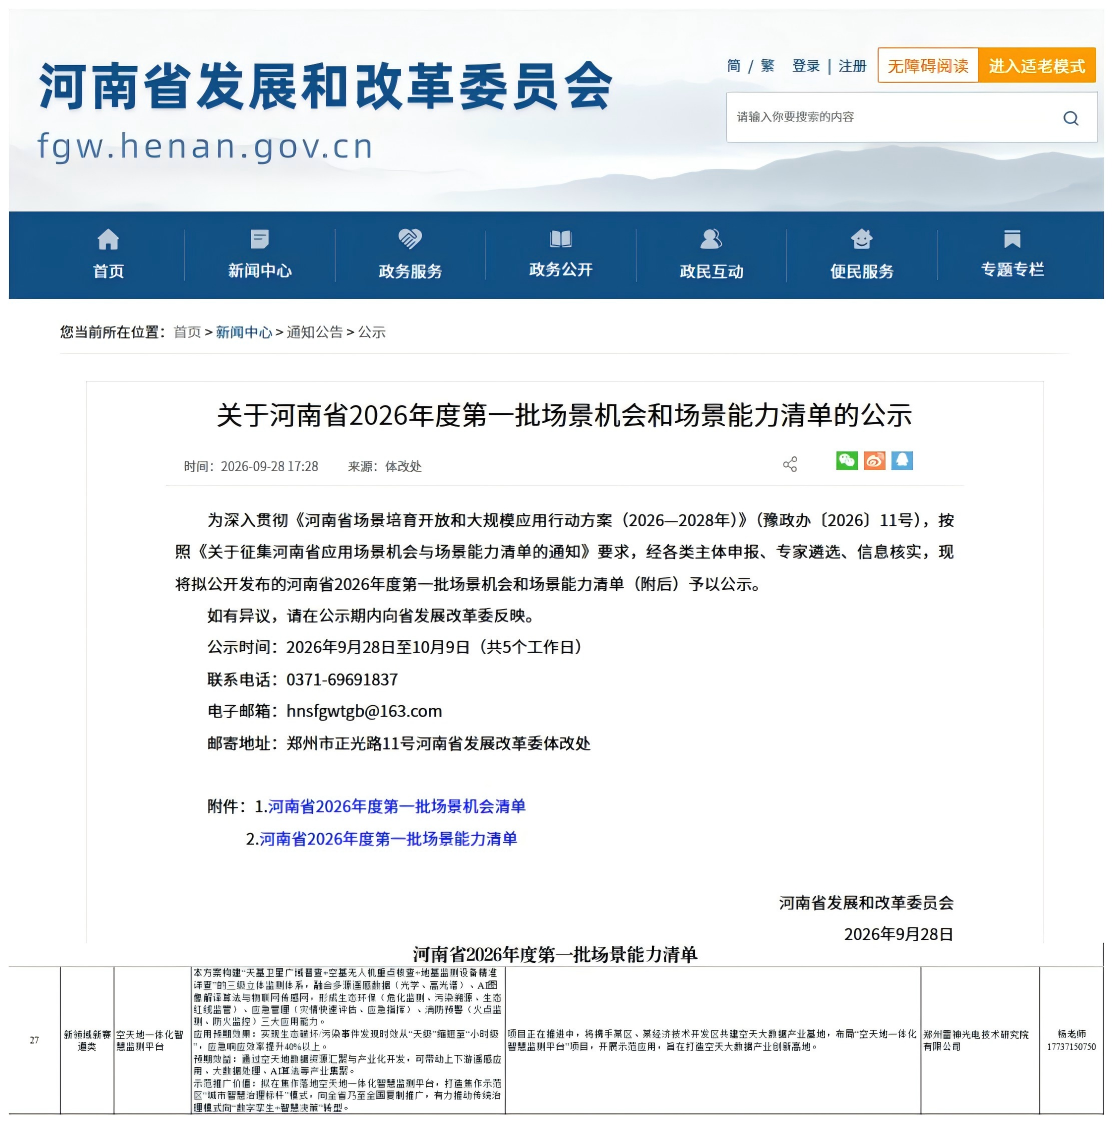
Task: Click the mailing address 郑州市正光路11号 line
Action: click(398, 743)
